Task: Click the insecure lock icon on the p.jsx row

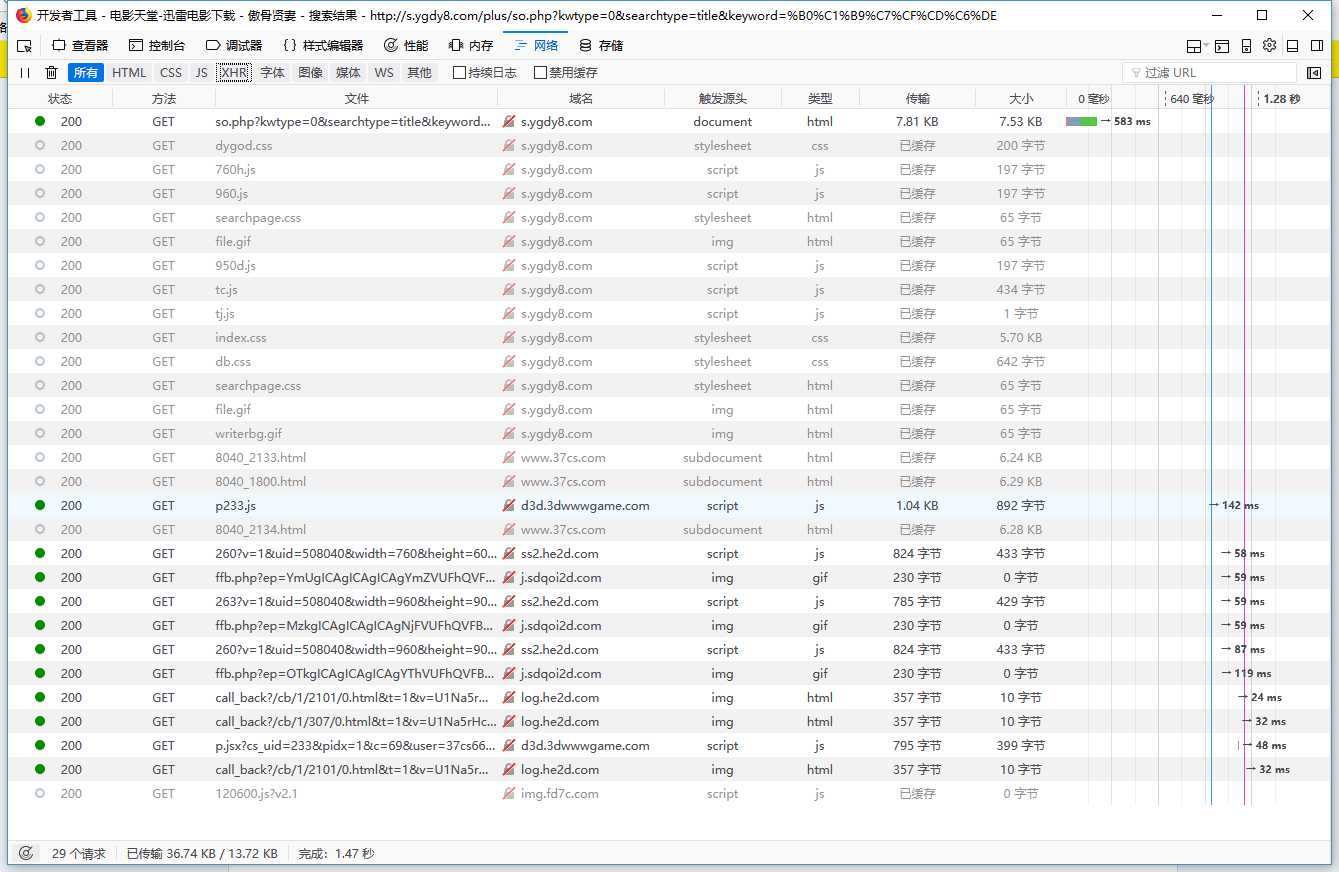Action: 510,746
